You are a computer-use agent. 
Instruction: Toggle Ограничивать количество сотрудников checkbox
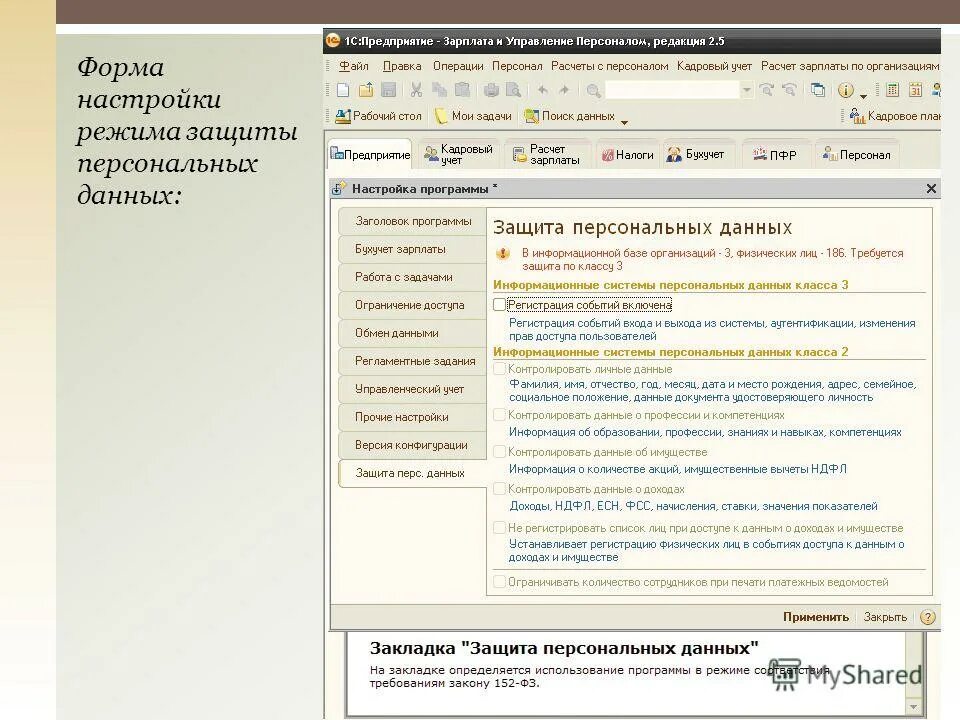pos(500,582)
